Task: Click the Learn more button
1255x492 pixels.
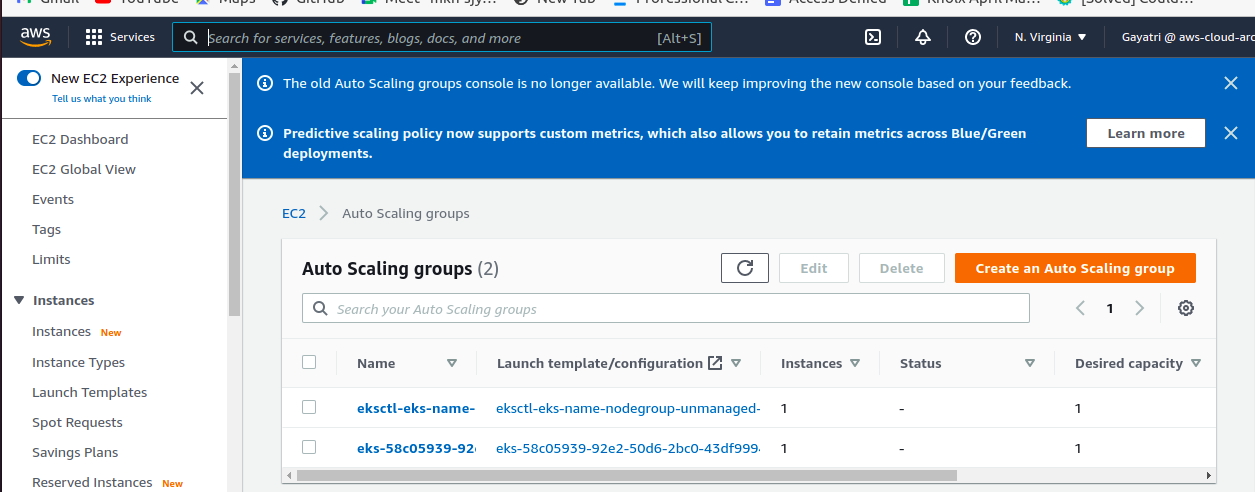Action: pos(1146,133)
